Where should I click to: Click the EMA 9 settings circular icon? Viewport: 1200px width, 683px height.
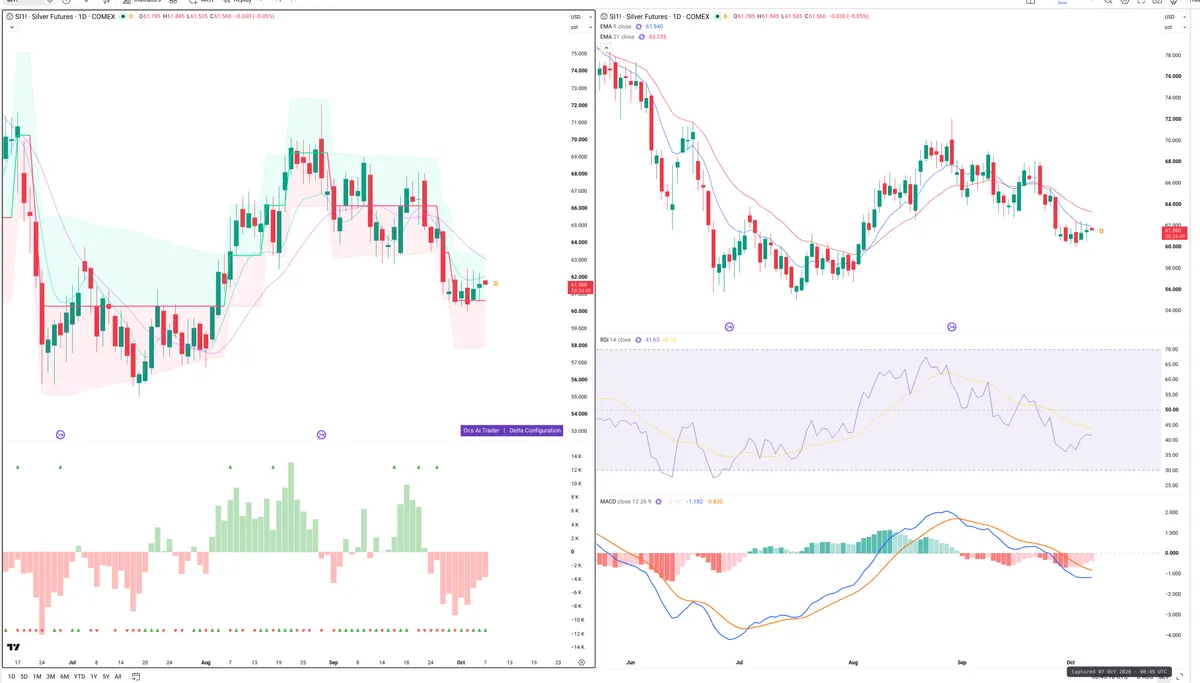[x=638, y=26]
